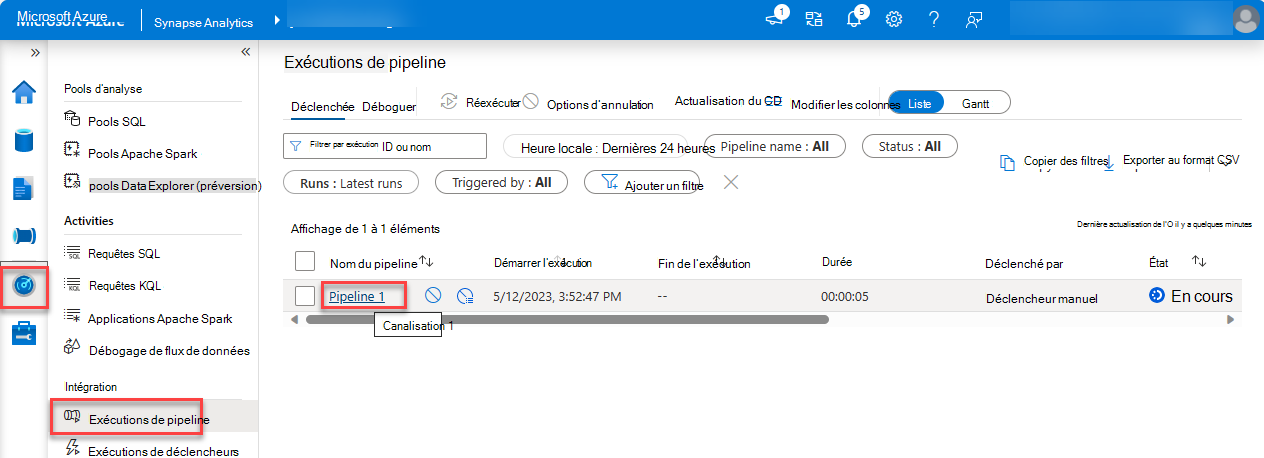Image resolution: width=1264 pixels, height=458 pixels.
Task: Open the Pipeline 1 link
Action: tap(356, 296)
